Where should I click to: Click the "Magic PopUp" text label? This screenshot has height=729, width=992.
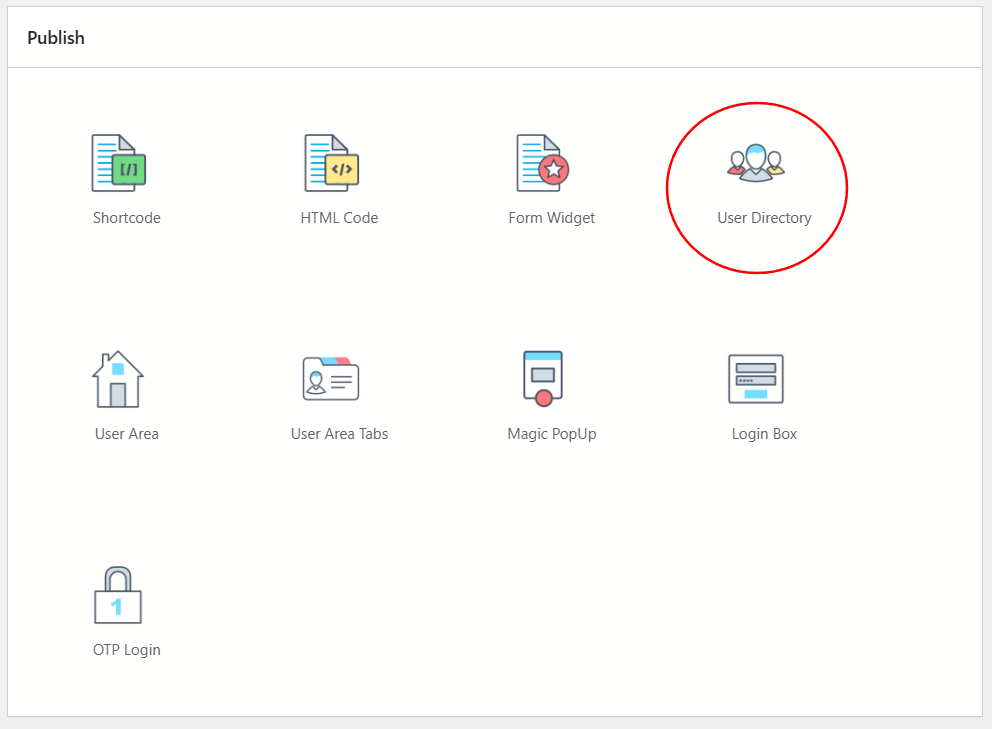[551, 434]
